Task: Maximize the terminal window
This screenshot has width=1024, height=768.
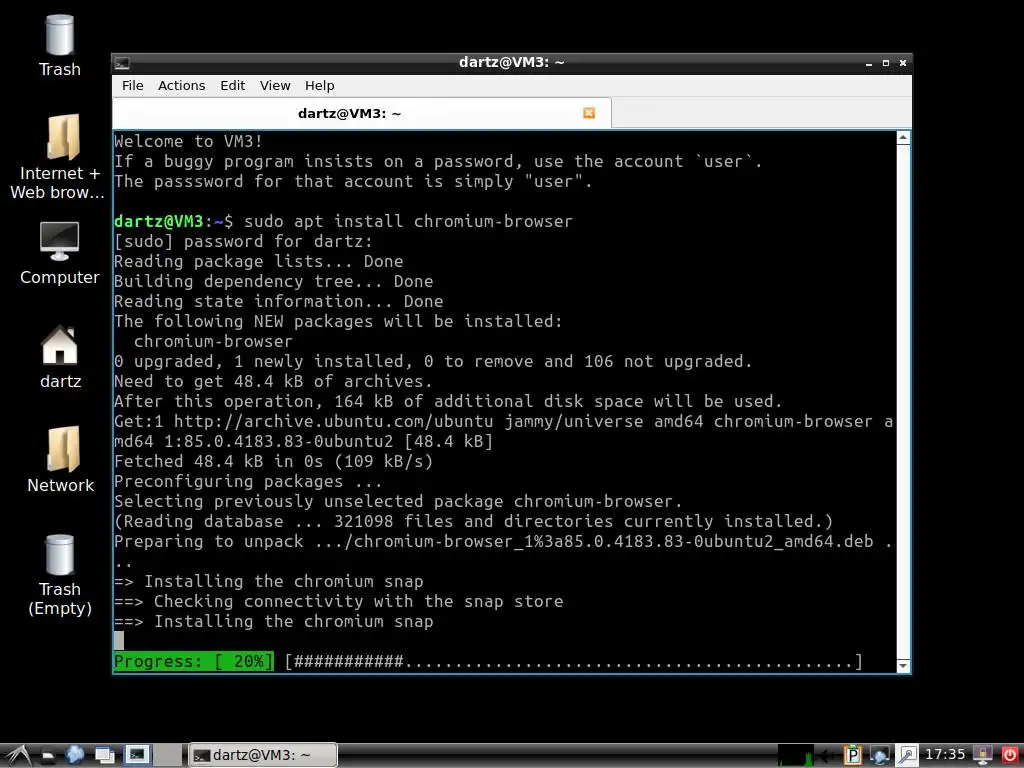Action: 886,63
